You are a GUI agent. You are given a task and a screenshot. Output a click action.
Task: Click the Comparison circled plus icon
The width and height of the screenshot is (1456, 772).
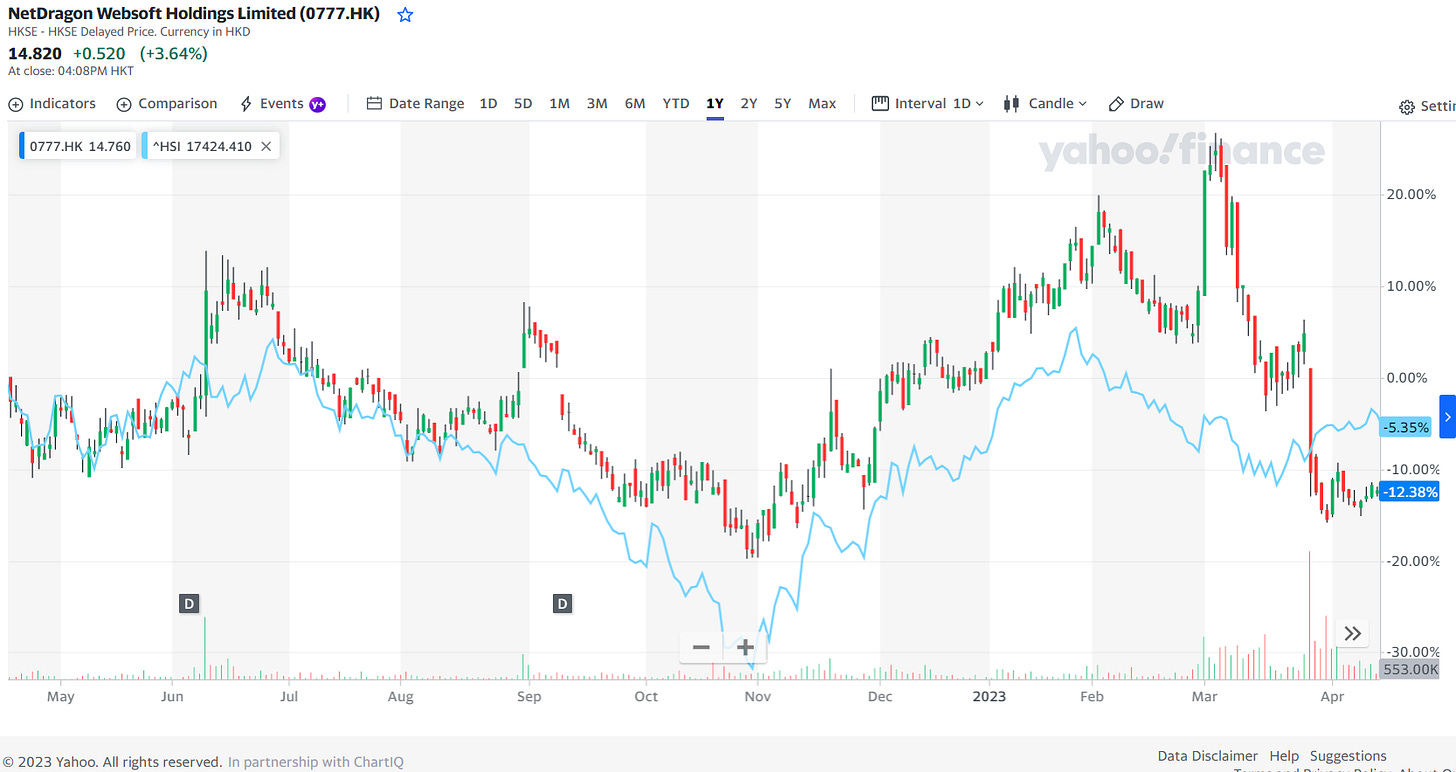tap(124, 104)
